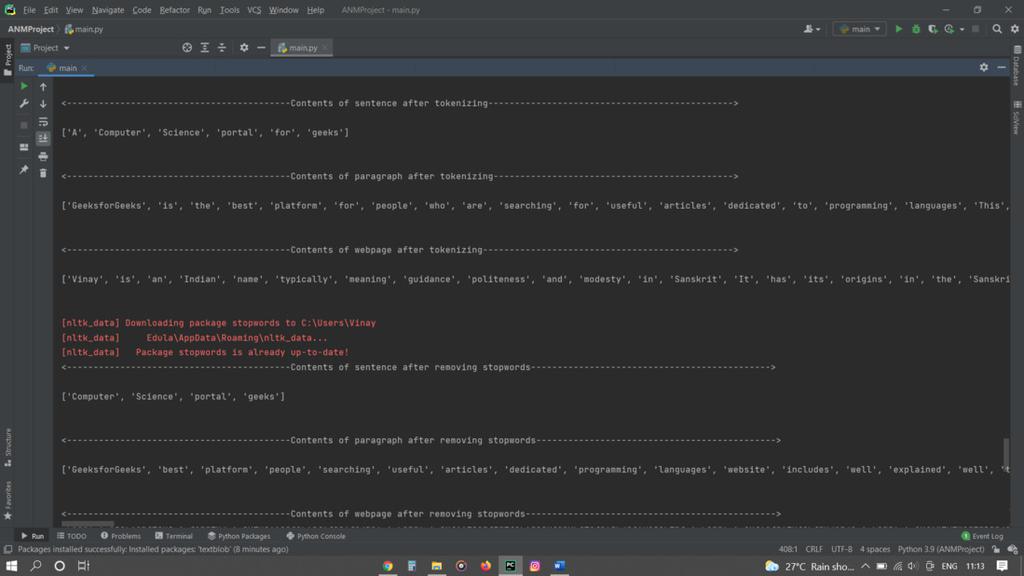Click the console vertical scrollbar thumb
Screen dimensions: 1024x576
[1005, 452]
